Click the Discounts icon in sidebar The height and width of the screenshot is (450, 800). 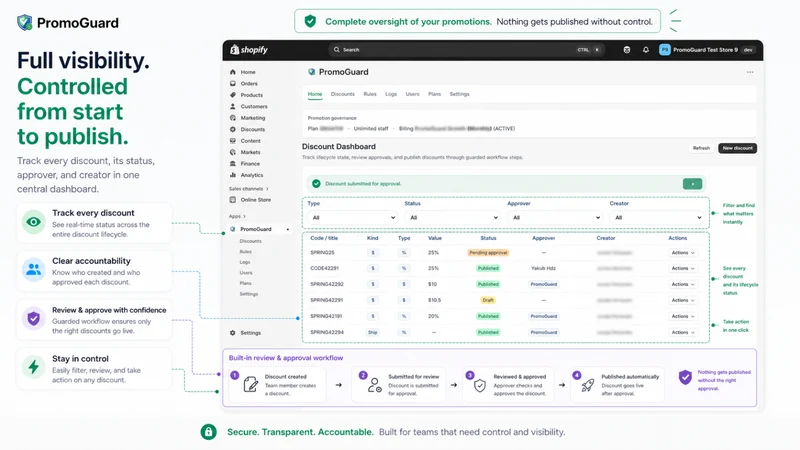[233, 129]
